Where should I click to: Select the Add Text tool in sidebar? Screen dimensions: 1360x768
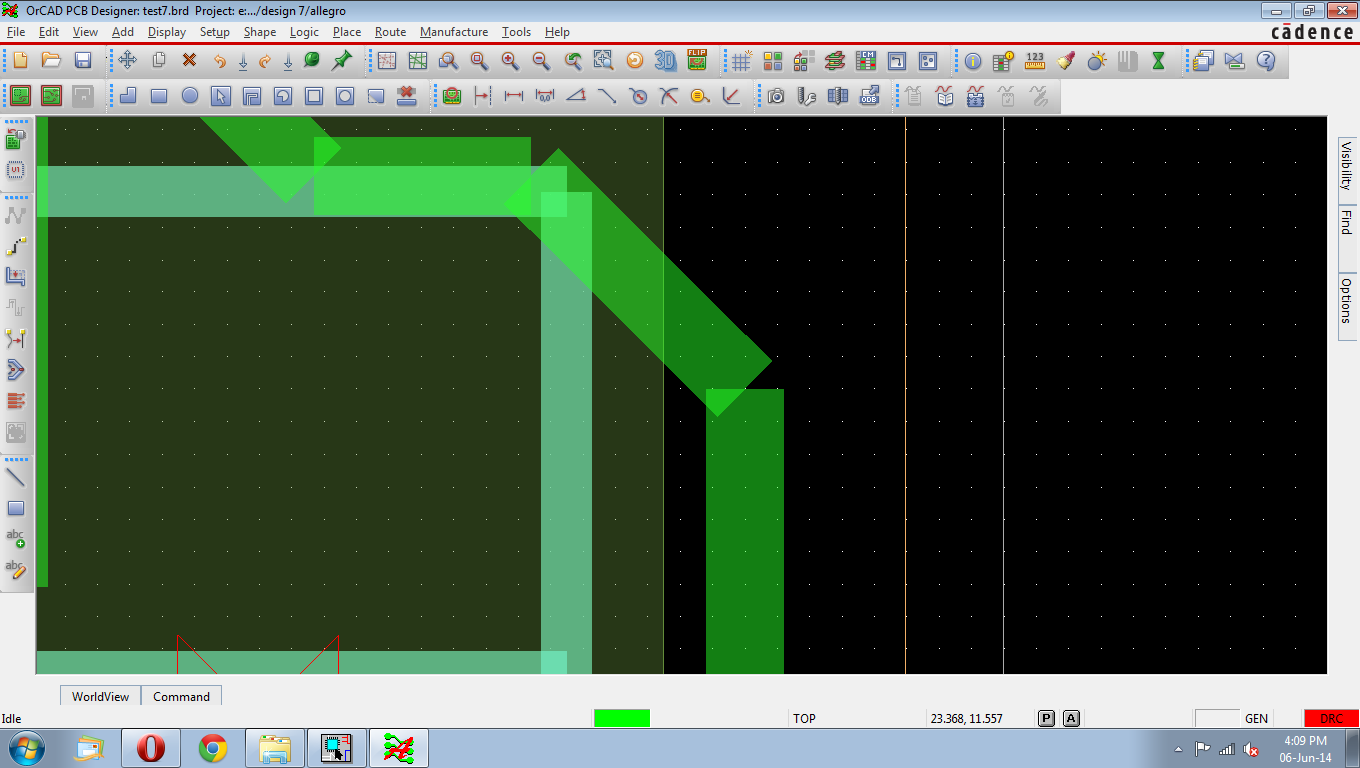(15, 538)
